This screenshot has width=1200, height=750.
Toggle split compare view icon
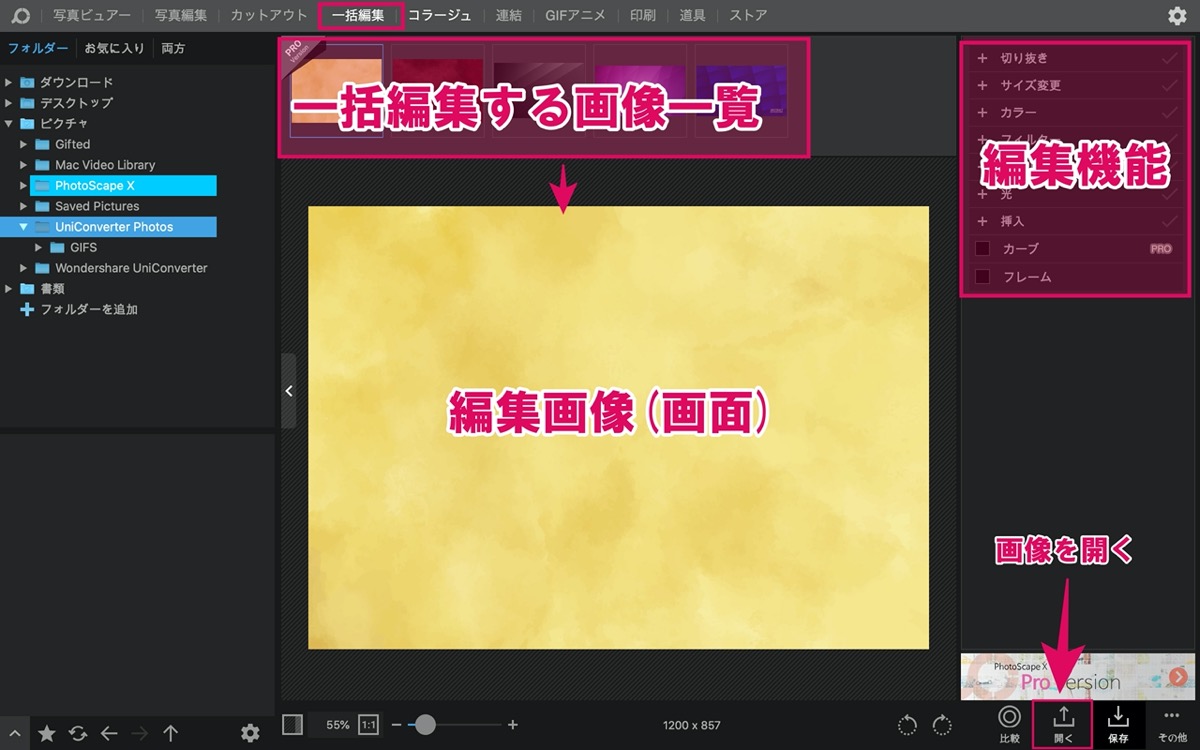coord(292,725)
